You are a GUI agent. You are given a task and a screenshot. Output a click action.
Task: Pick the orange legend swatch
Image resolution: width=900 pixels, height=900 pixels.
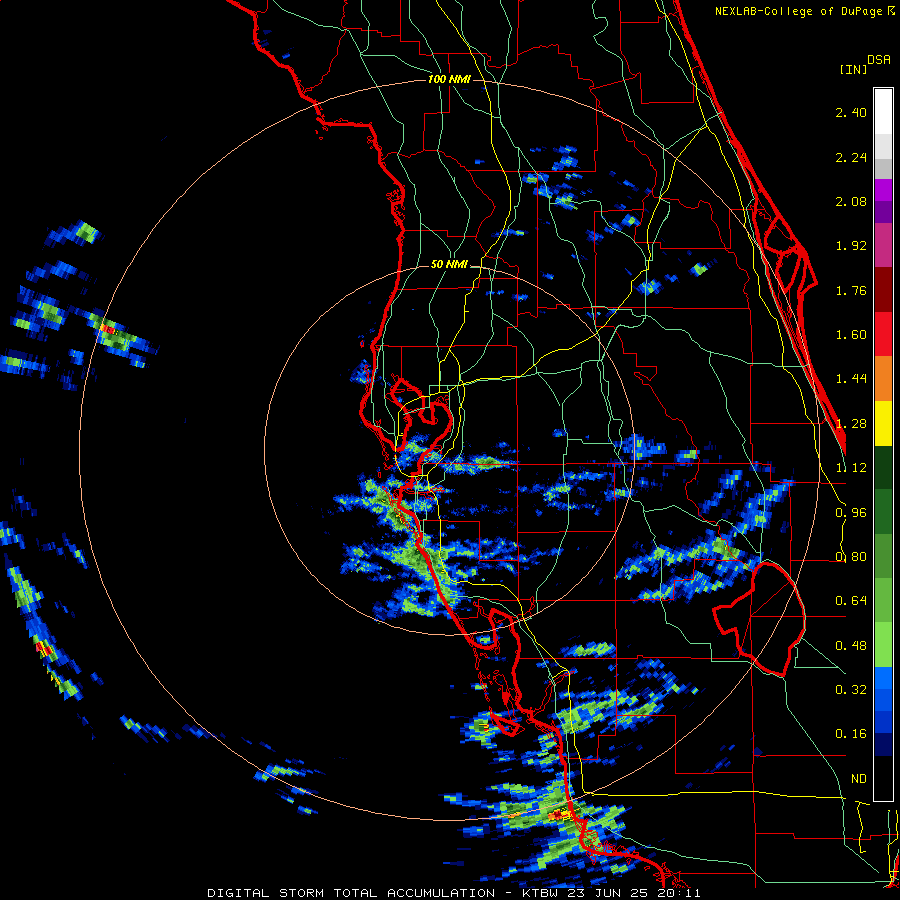[883, 379]
